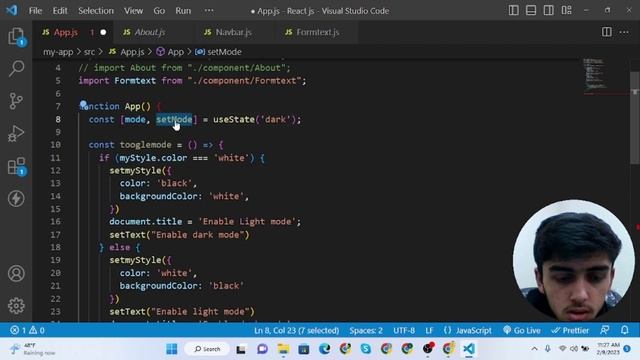Click the lightbulb code action on line 7
The image size is (640, 360).
[83, 104]
